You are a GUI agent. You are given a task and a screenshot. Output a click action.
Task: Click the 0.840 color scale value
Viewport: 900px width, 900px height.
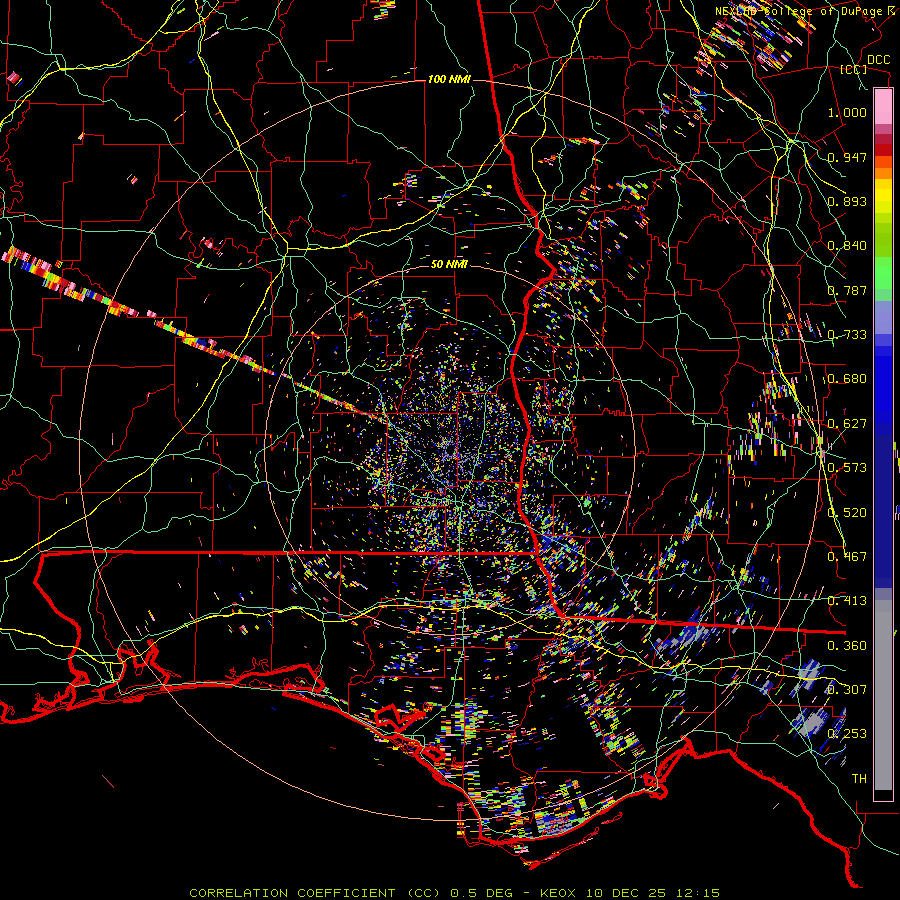[x=847, y=246]
